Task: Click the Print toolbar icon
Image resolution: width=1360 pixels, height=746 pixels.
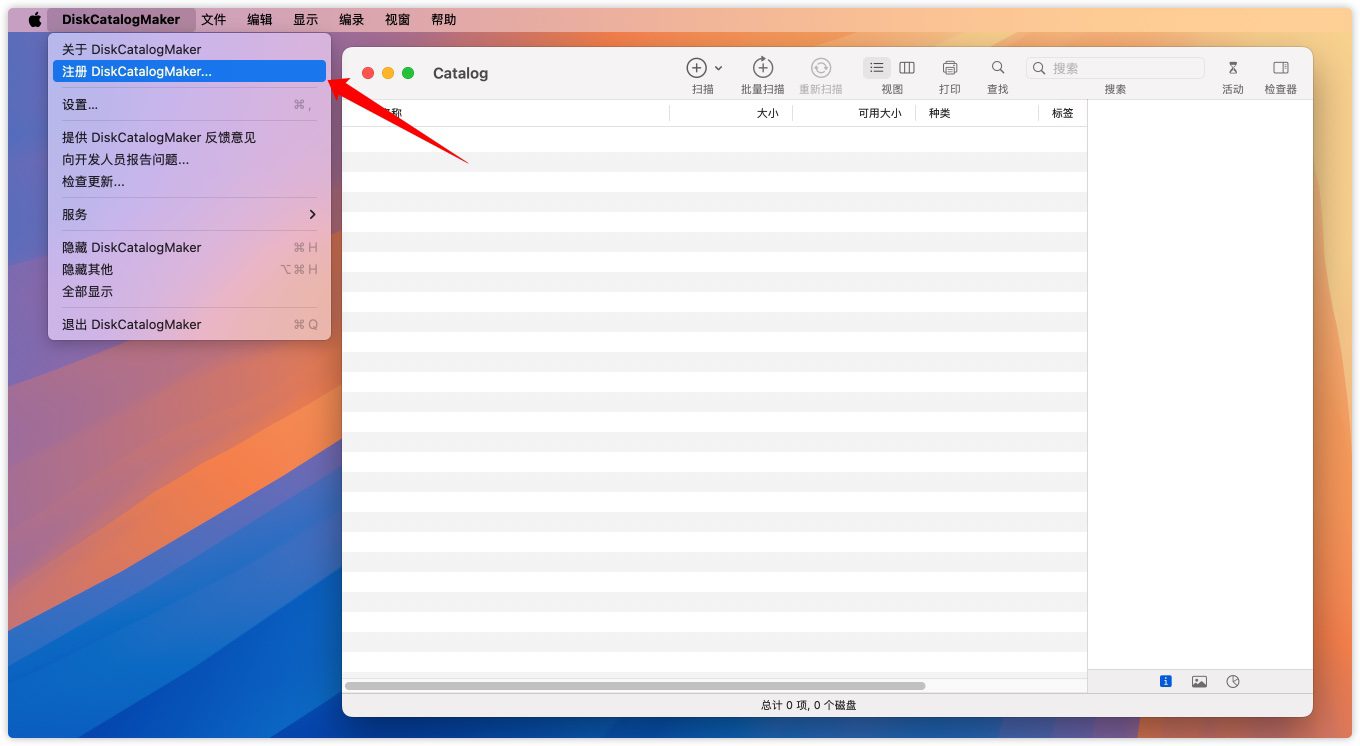Action: 949,68
